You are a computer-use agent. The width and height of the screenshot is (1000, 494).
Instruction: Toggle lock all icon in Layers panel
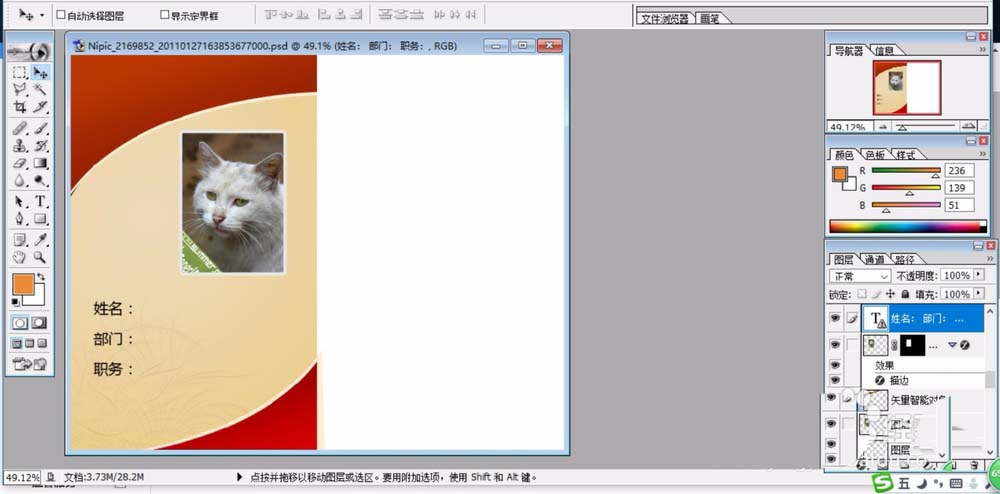click(x=905, y=294)
